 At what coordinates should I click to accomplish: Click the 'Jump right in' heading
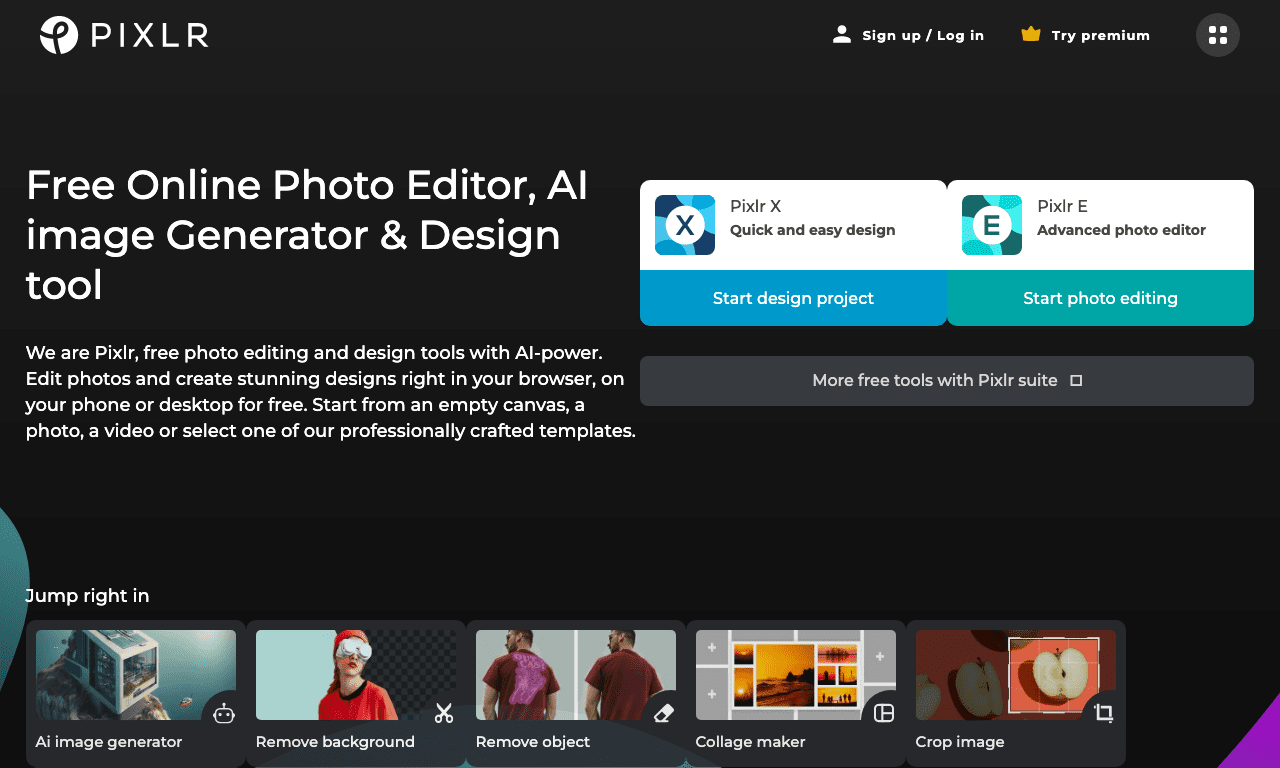pyautogui.click(x=87, y=596)
